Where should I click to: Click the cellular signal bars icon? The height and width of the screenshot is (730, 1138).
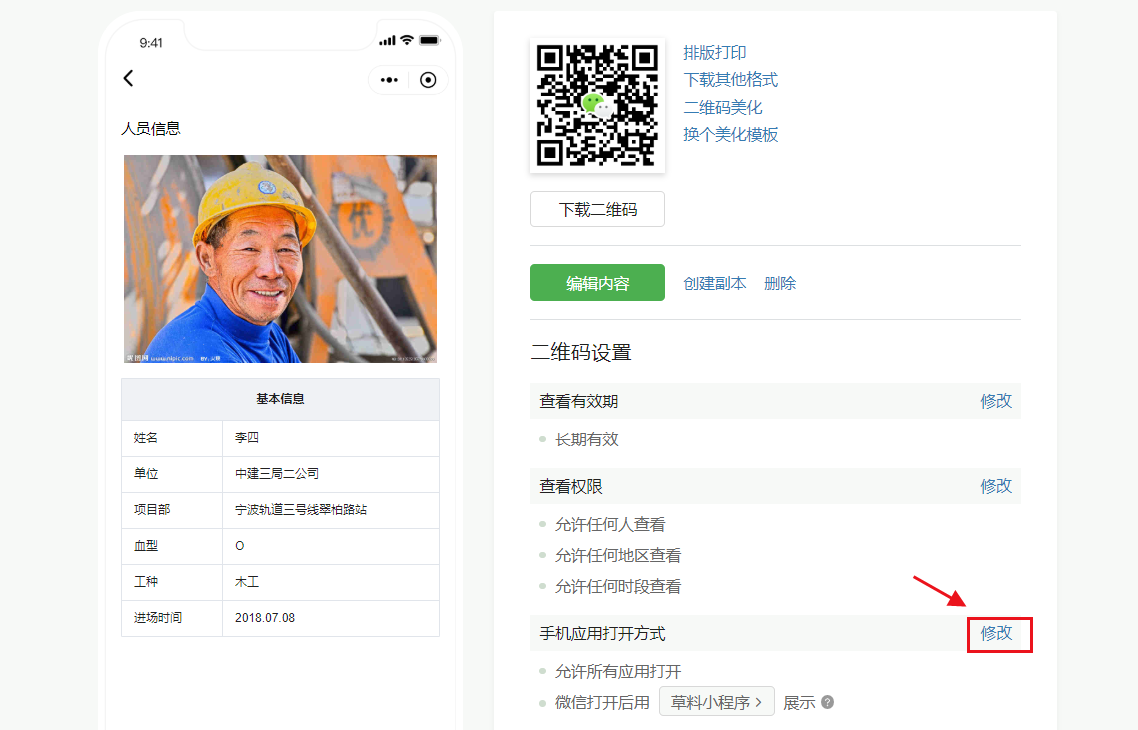388,41
